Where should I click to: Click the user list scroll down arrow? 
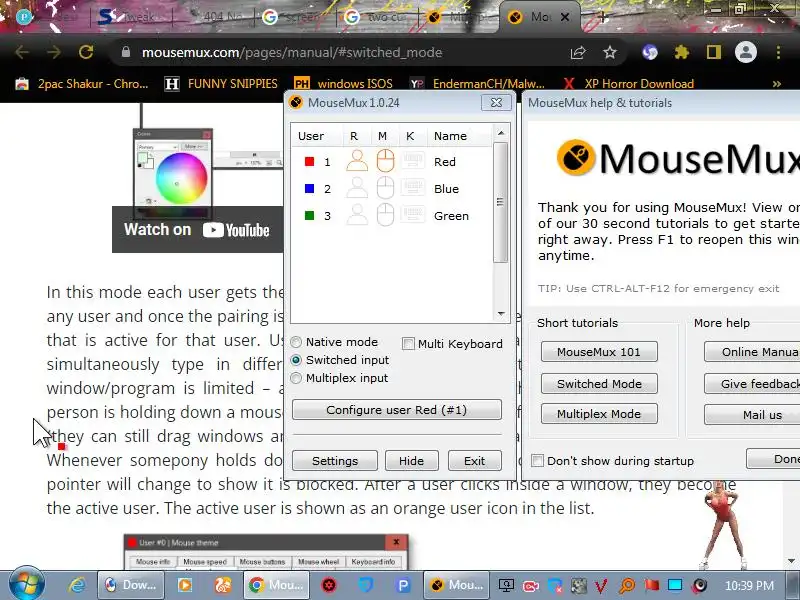click(x=501, y=314)
